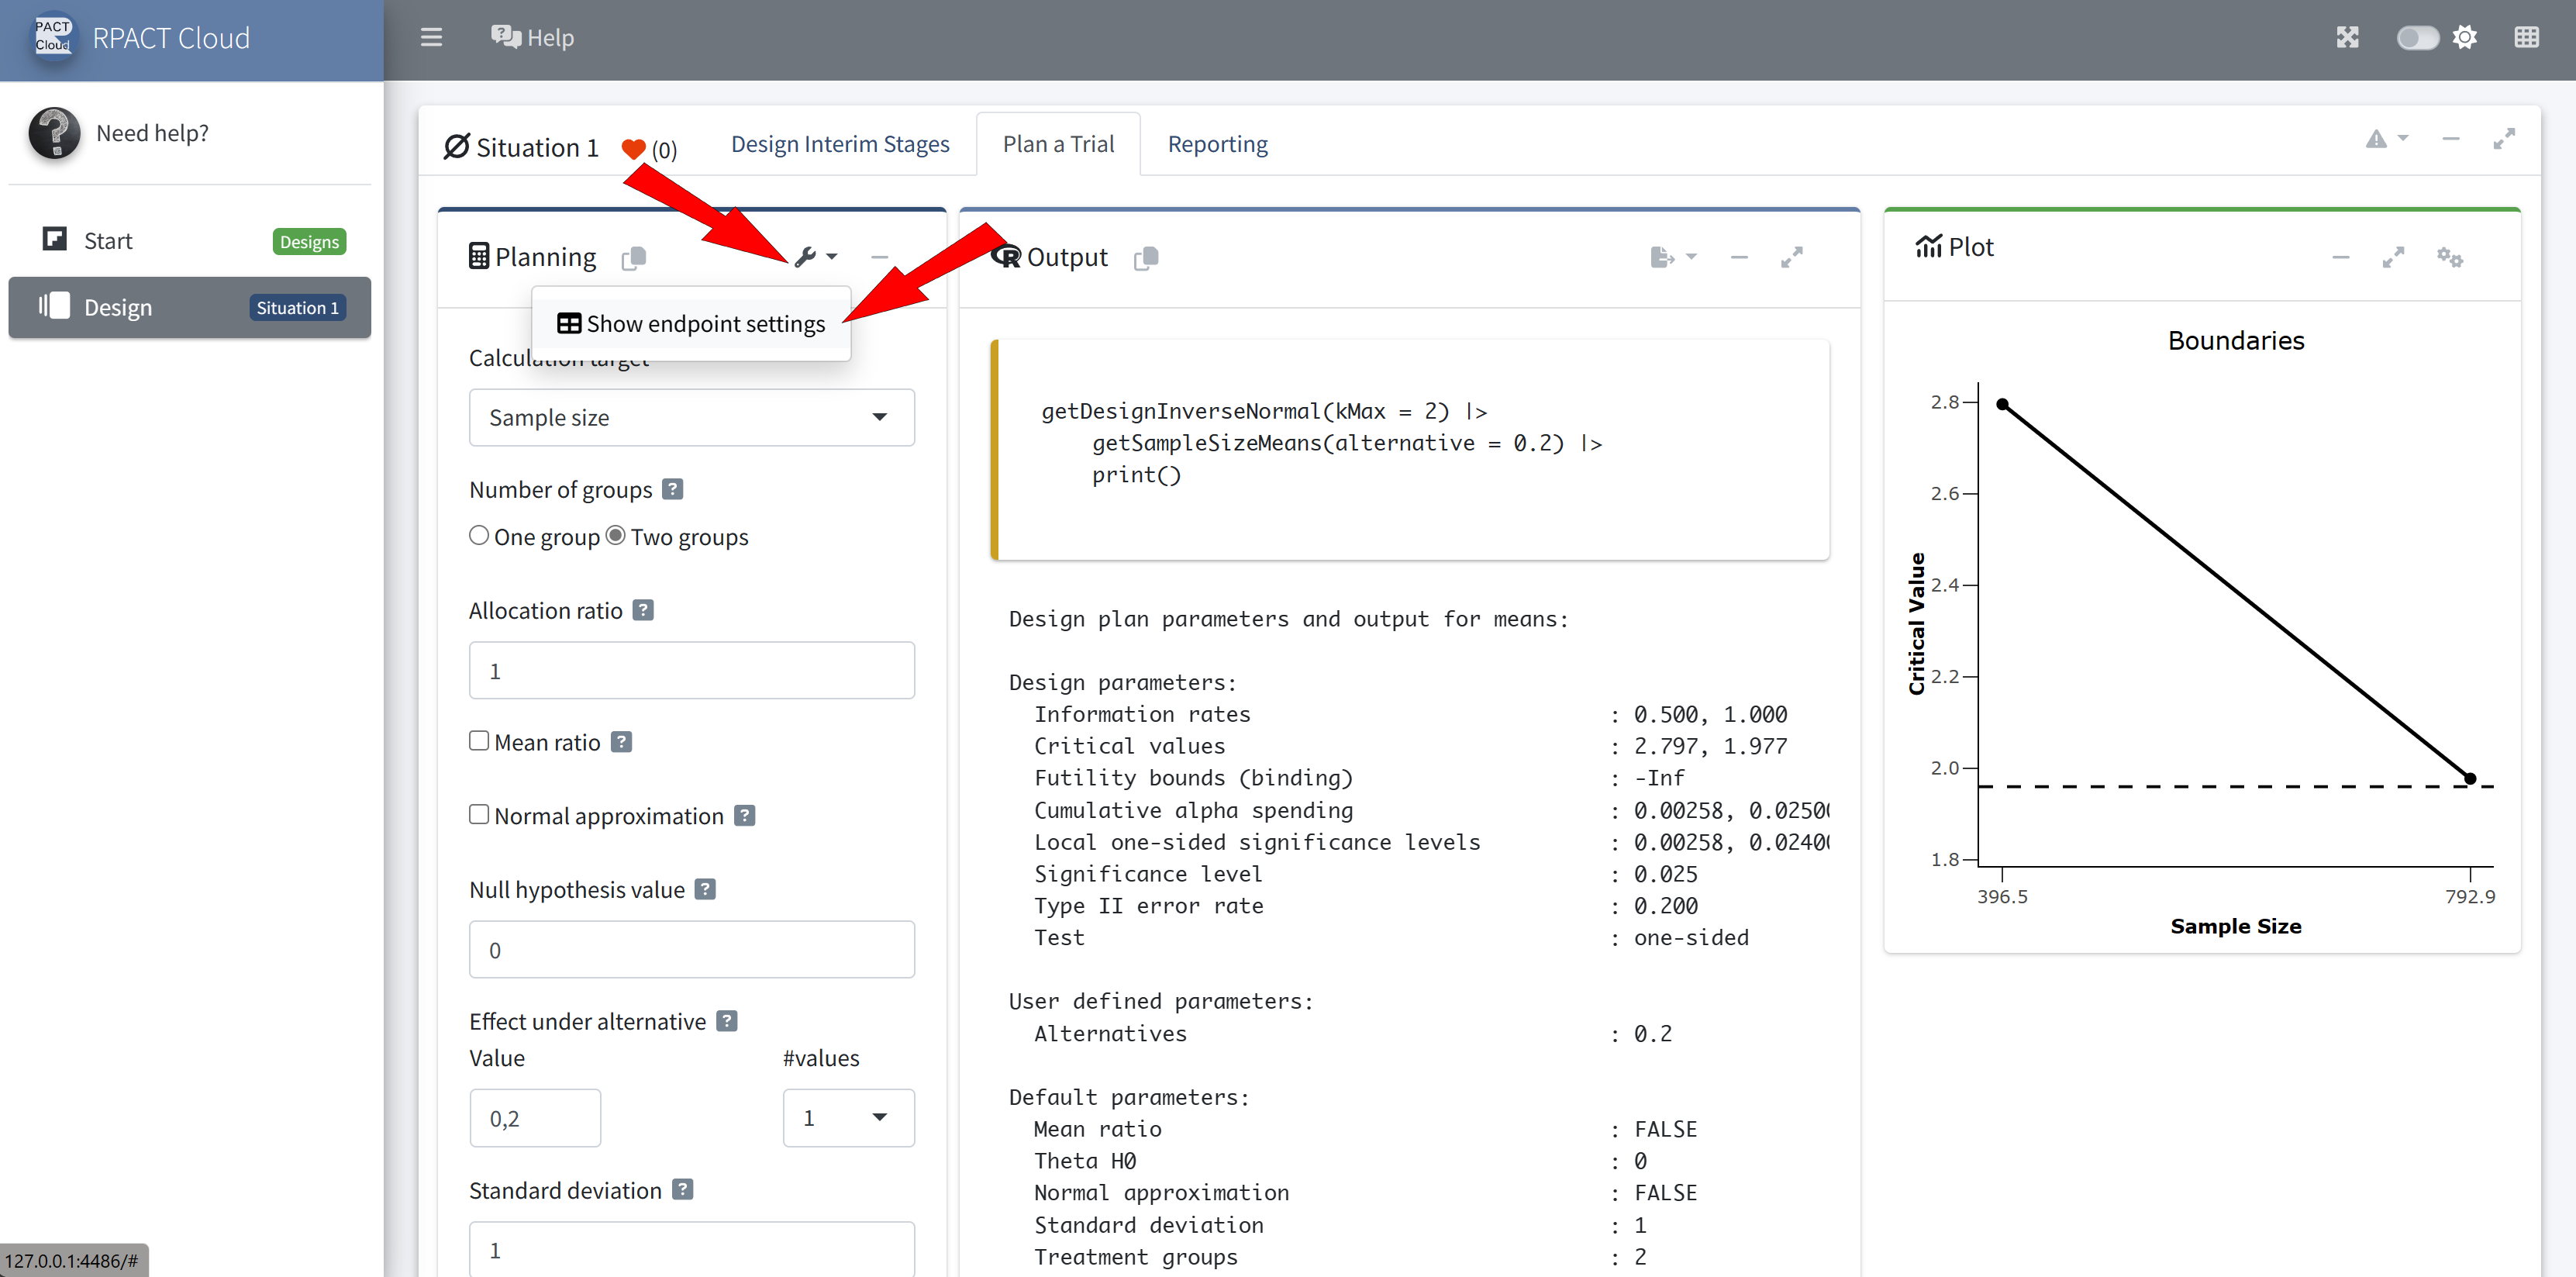
Task: Click the heart favorite icon
Action: (633, 149)
